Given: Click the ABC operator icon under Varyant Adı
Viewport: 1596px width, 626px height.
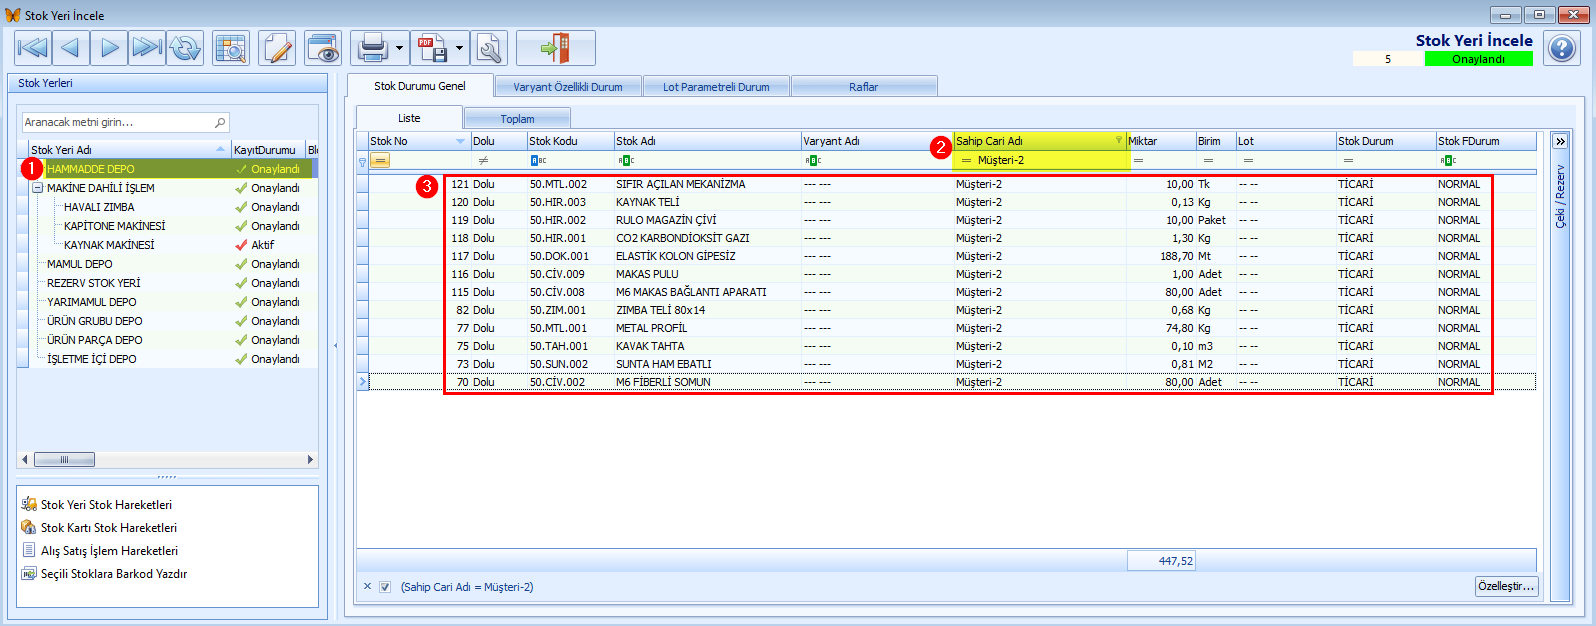Looking at the screenshot, I should click(x=813, y=160).
